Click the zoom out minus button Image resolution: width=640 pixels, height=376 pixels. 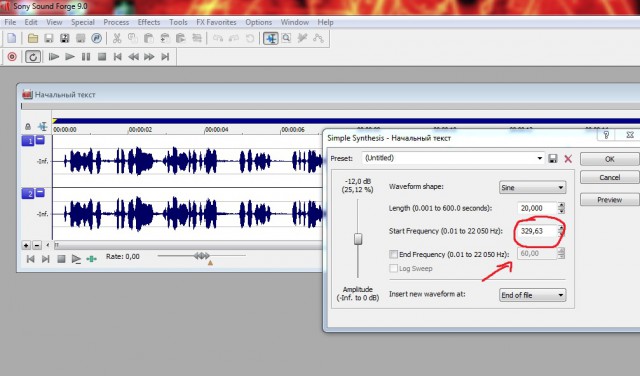[x=36, y=245]
